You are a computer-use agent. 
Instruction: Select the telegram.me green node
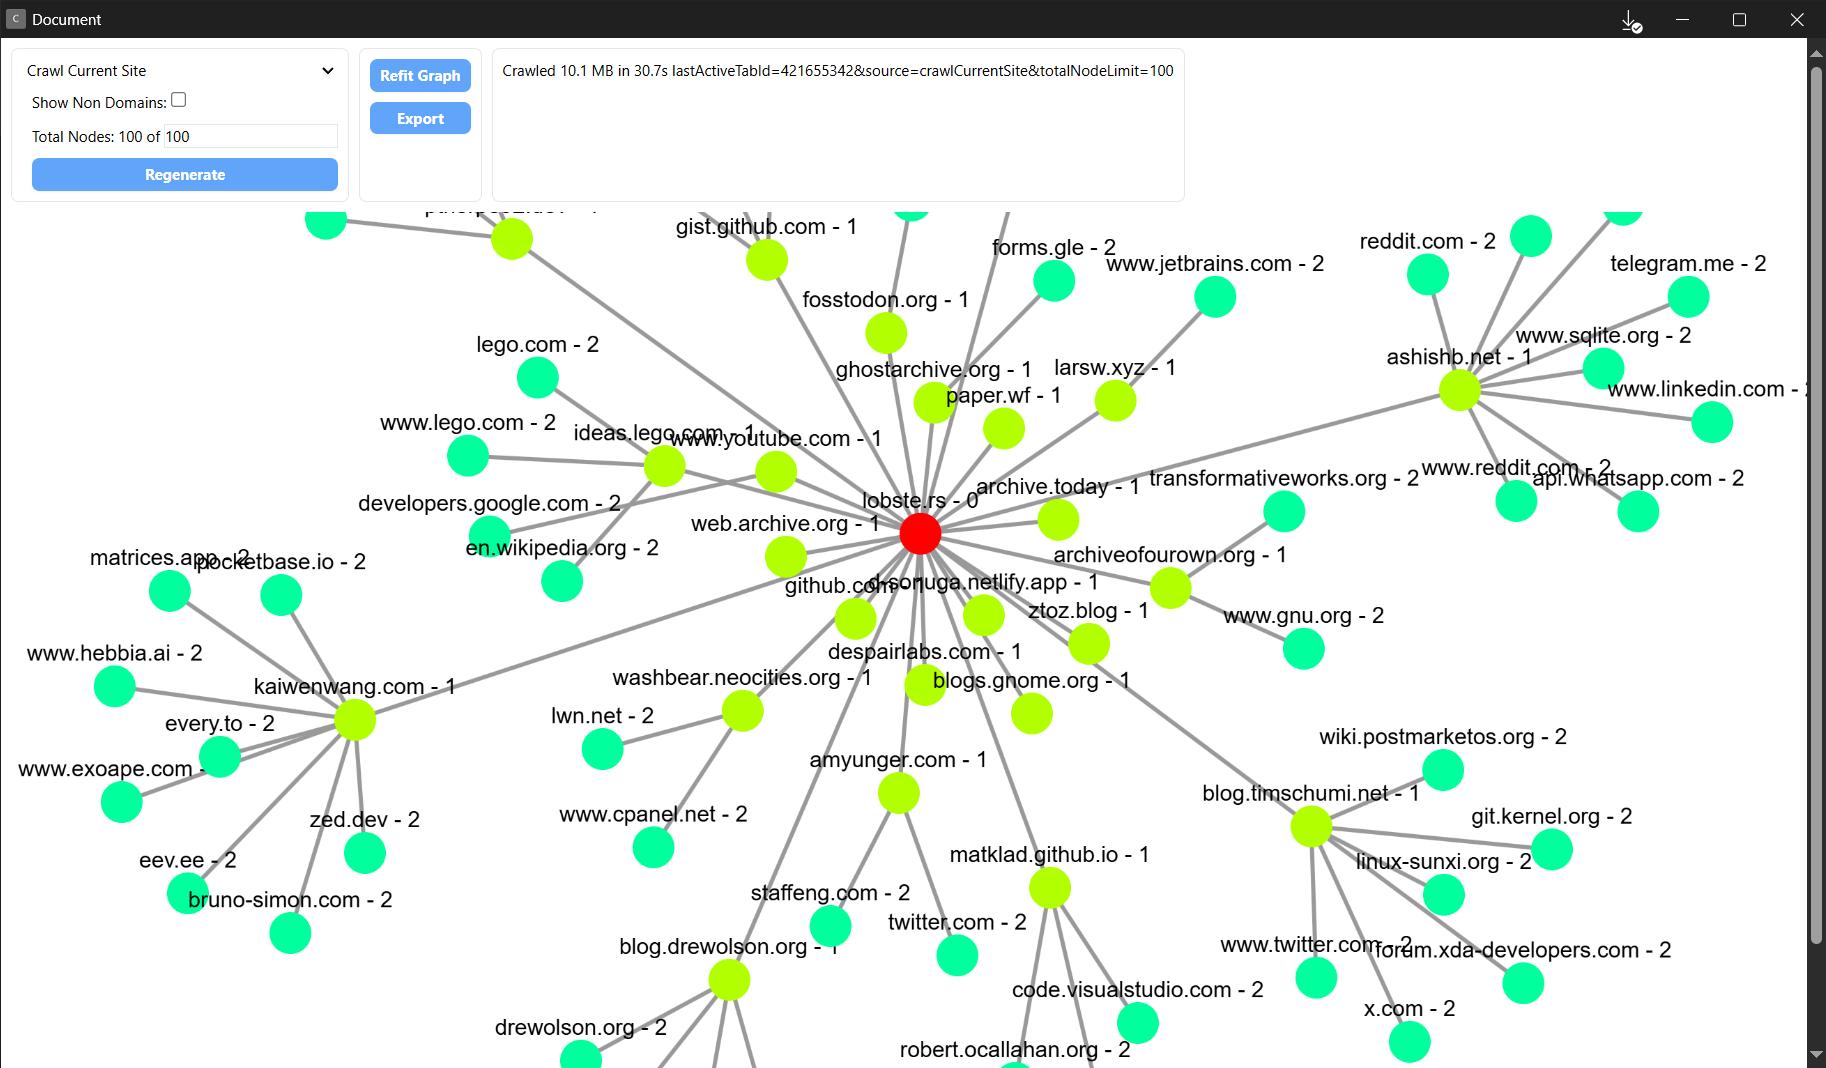(x=1689, y=297)
